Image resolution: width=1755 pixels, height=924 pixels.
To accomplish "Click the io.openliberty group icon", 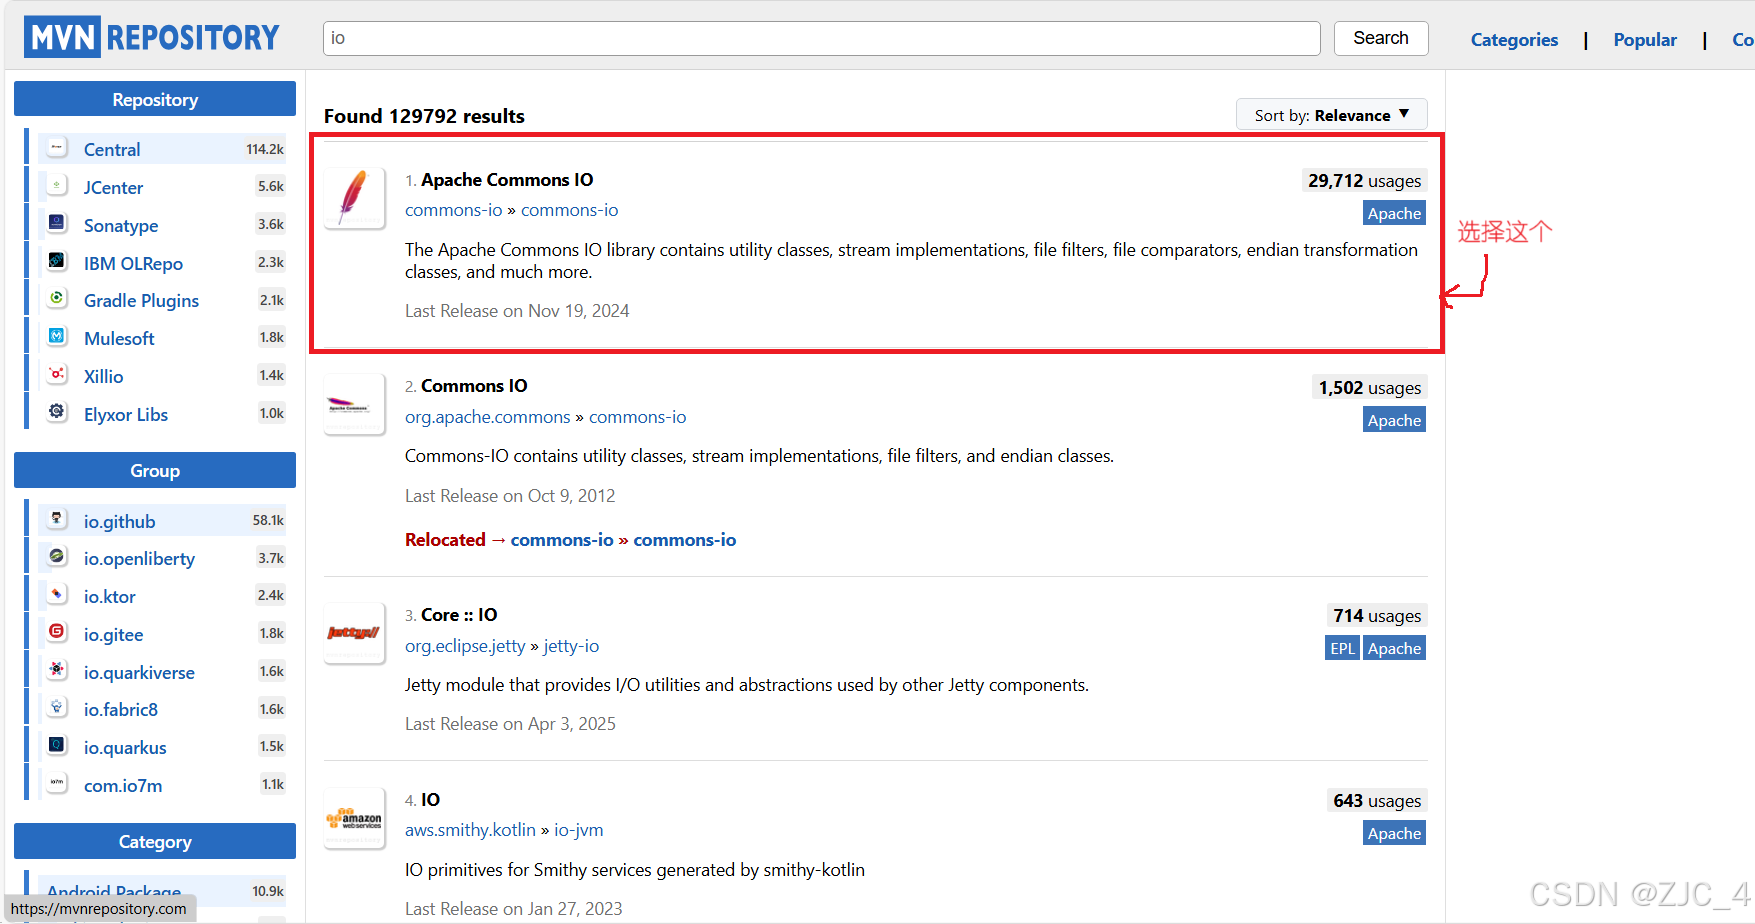I will [57, 557].
